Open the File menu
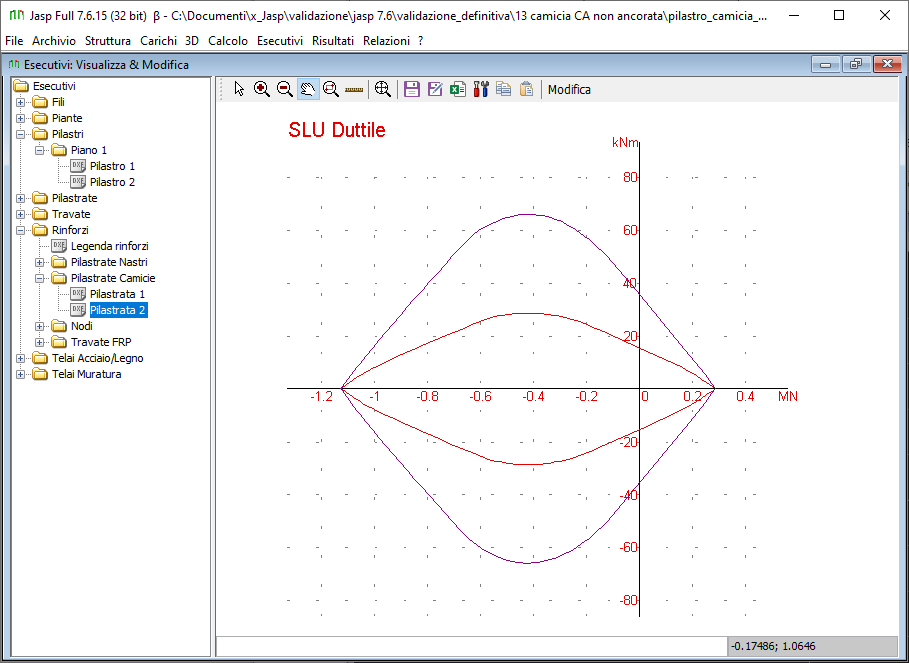Screen dimensions: 909x663 pyautogui.click(x=14, y=41)
